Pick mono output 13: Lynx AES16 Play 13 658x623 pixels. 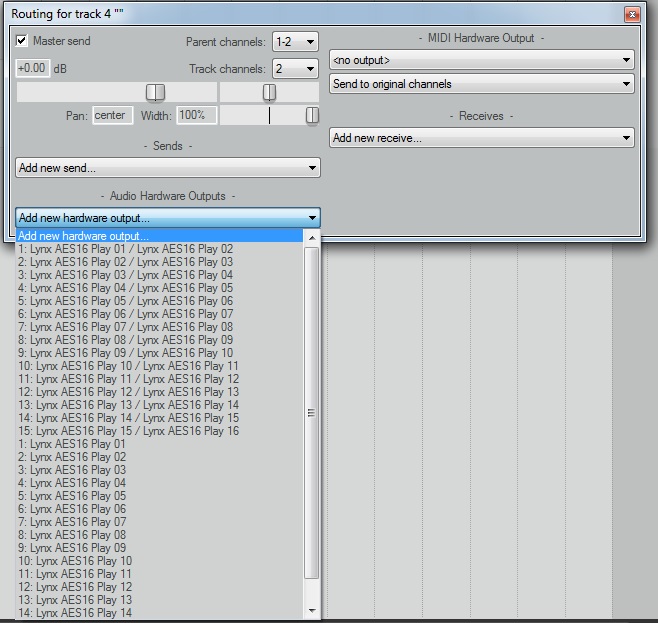(x=159, y=600)
